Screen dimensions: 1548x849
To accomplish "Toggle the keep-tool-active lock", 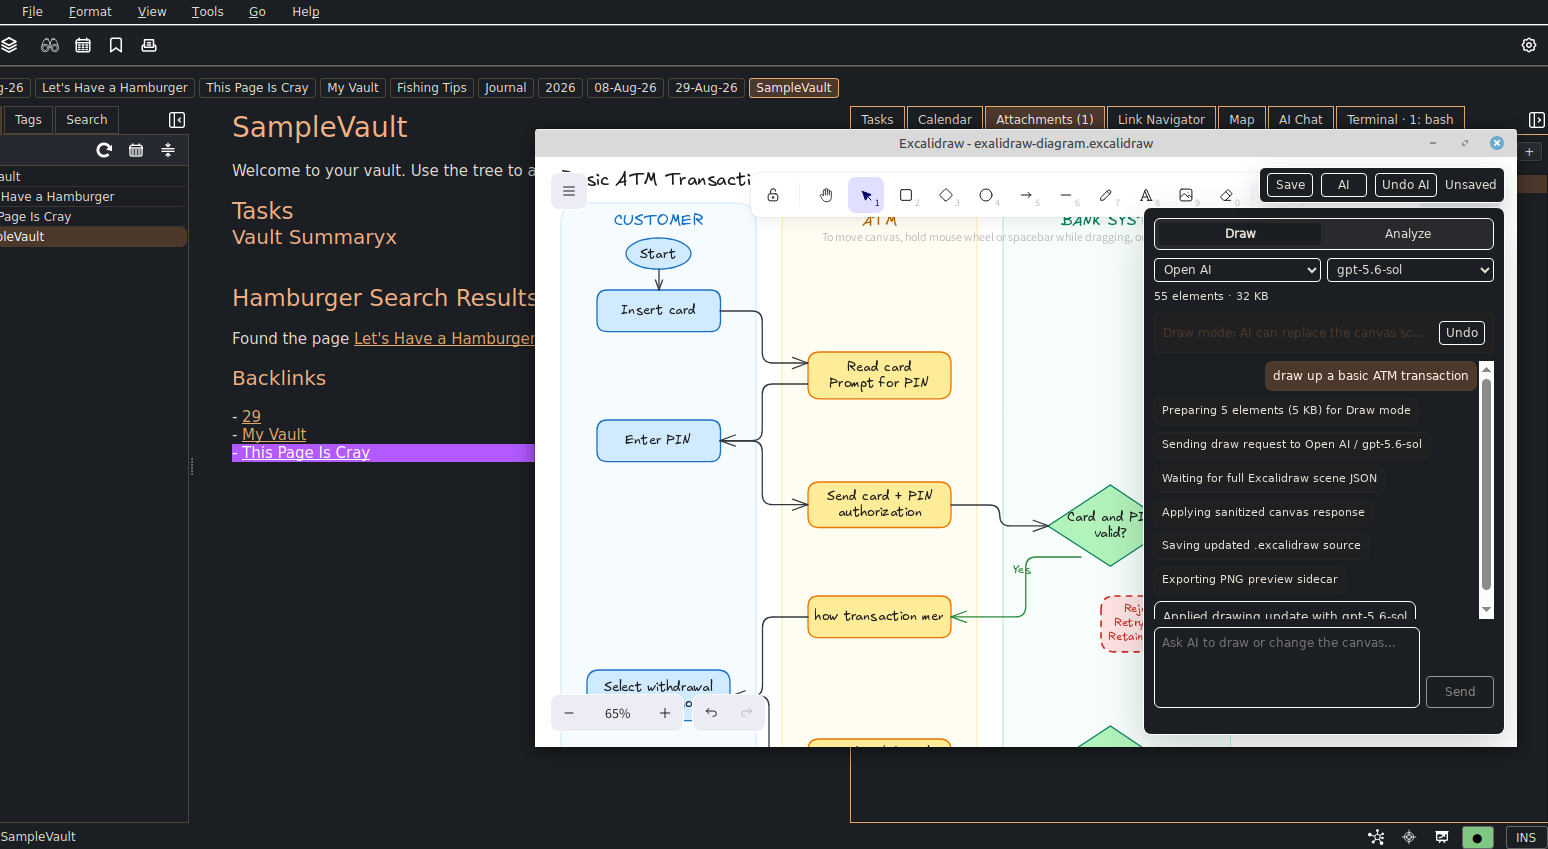I will pyautogui.click(x=773, y=195).
